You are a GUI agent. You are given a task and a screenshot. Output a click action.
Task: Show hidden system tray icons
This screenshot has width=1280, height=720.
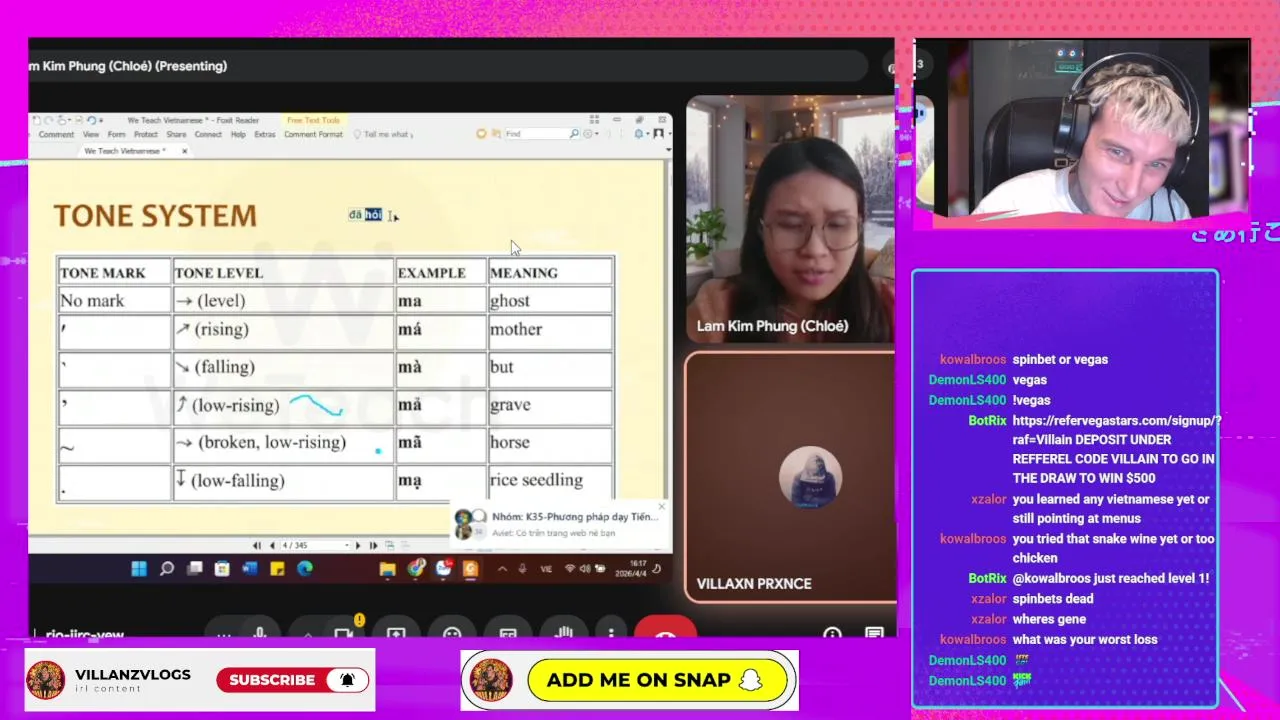coord(502,569)
